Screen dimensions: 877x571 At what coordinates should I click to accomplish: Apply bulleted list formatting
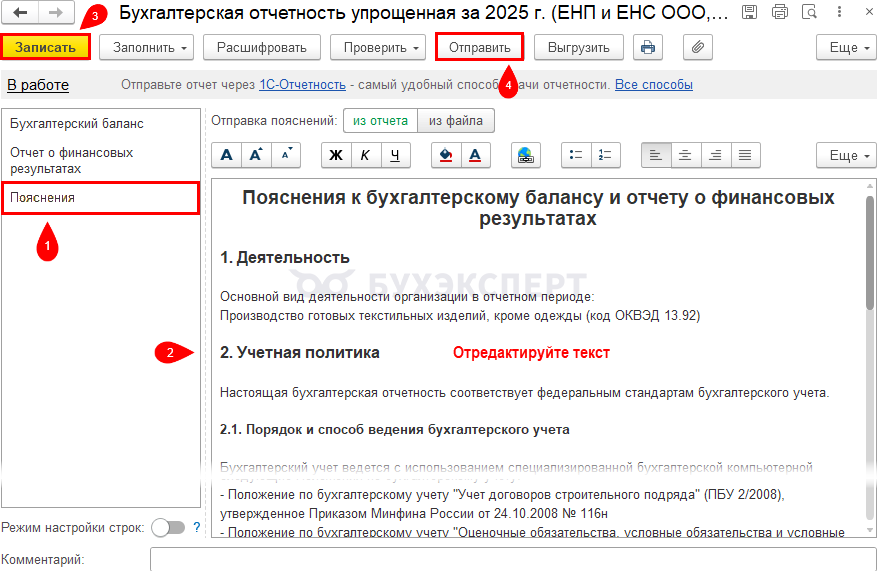pyautogui.click(x=576, y=155)
